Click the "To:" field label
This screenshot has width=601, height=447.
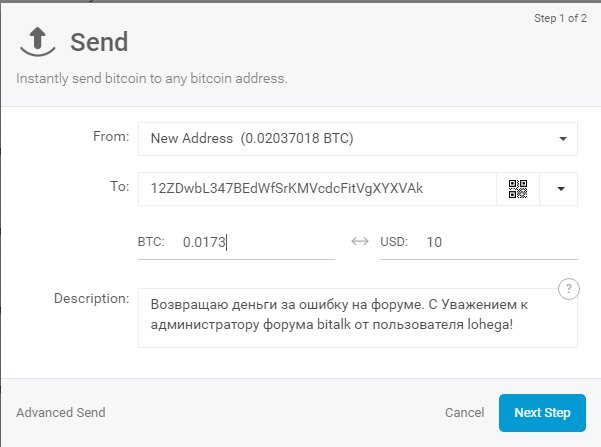pos(120,187)
